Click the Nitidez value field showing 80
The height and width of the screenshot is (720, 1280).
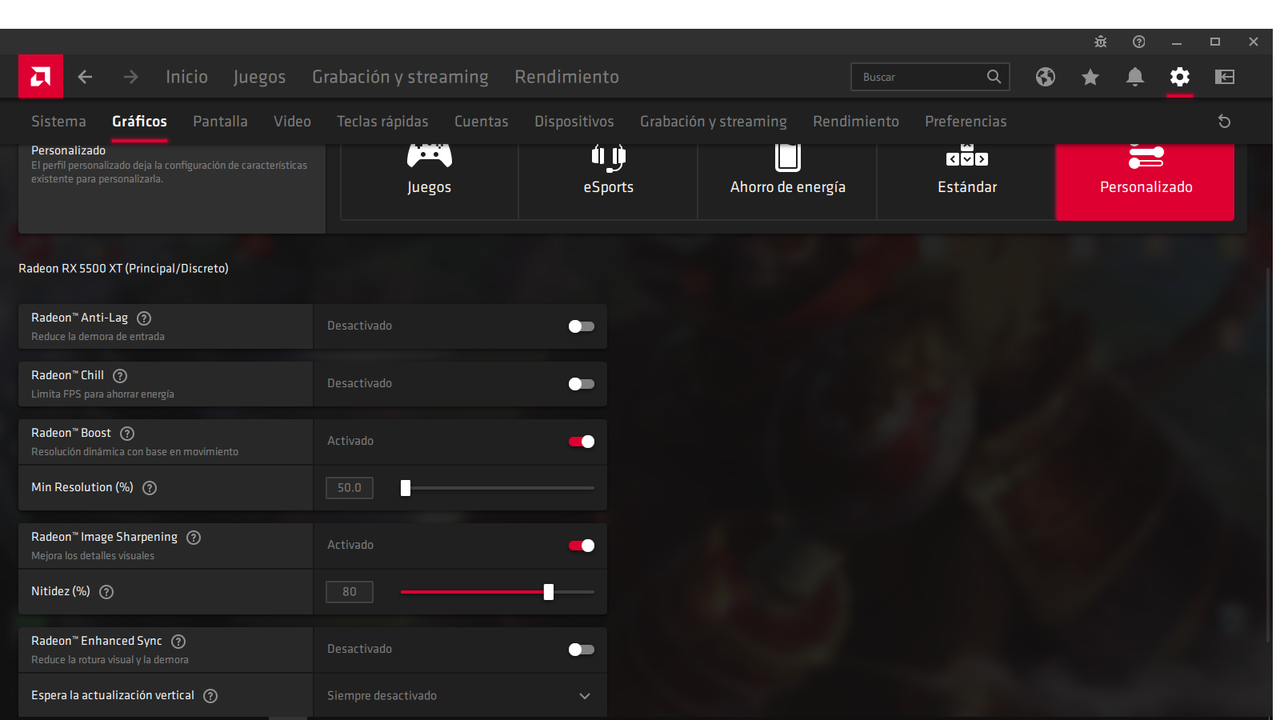click(349, 592)
